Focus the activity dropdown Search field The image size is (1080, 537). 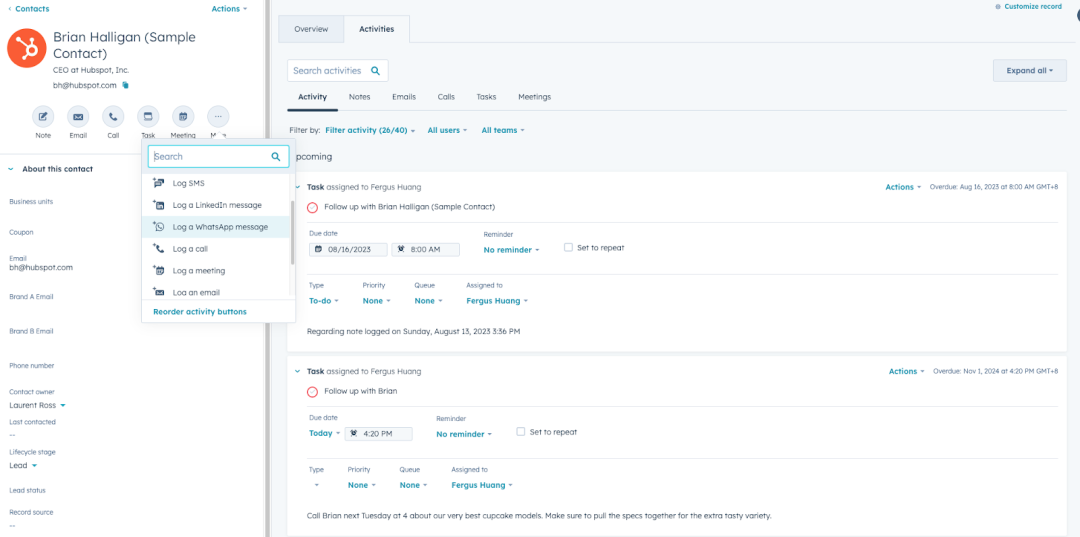click(208, 157)
